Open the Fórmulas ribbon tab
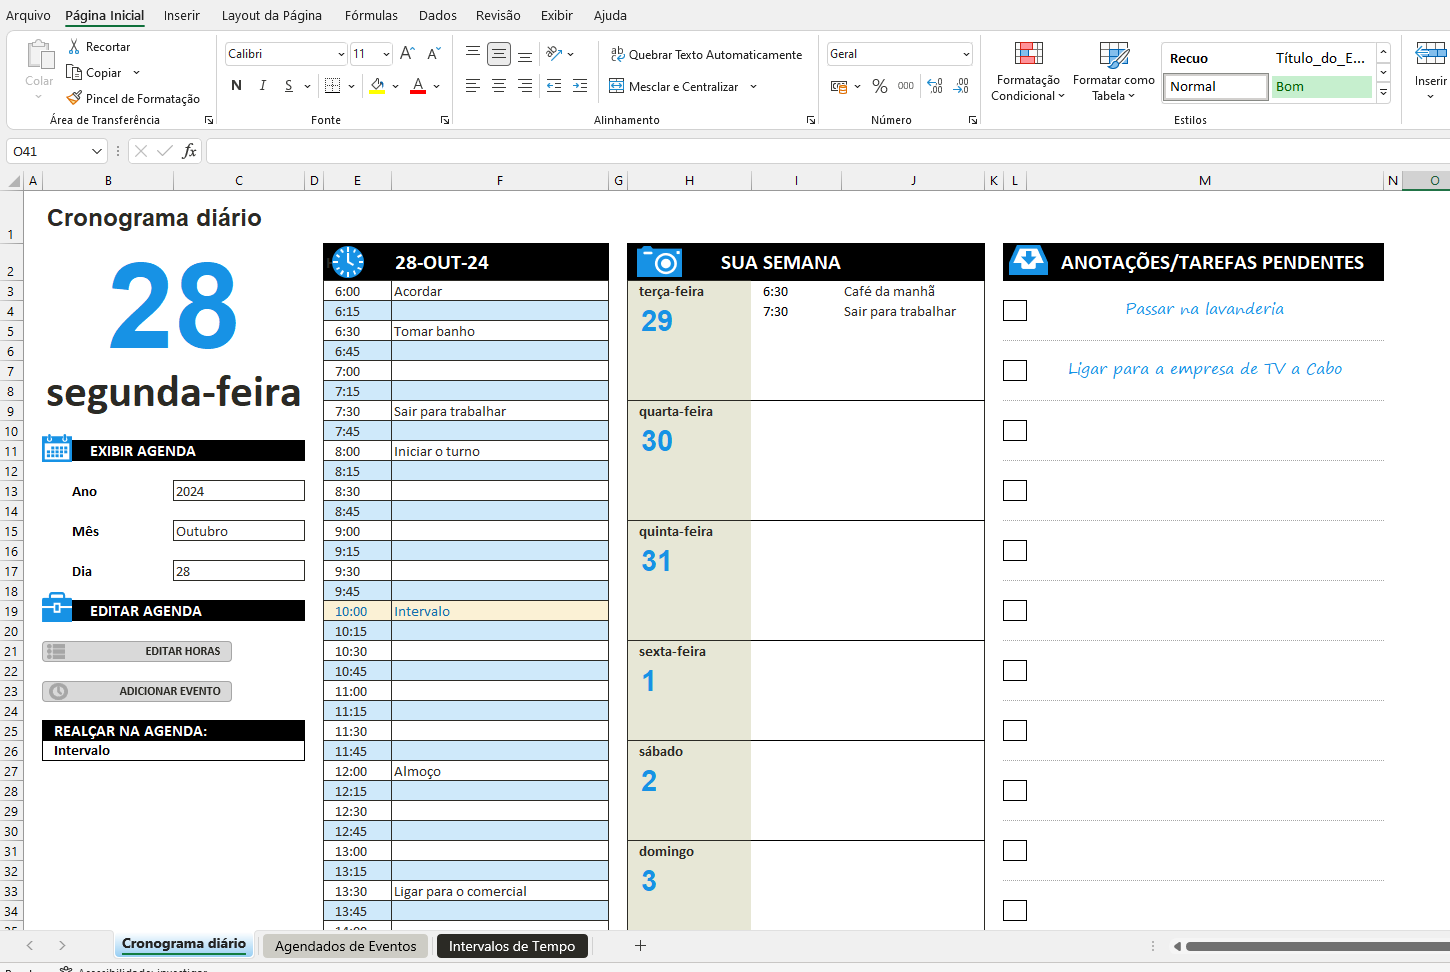The width and height of the screenshot is (1450, 972). pyautogui.click(x=371, y=15)
